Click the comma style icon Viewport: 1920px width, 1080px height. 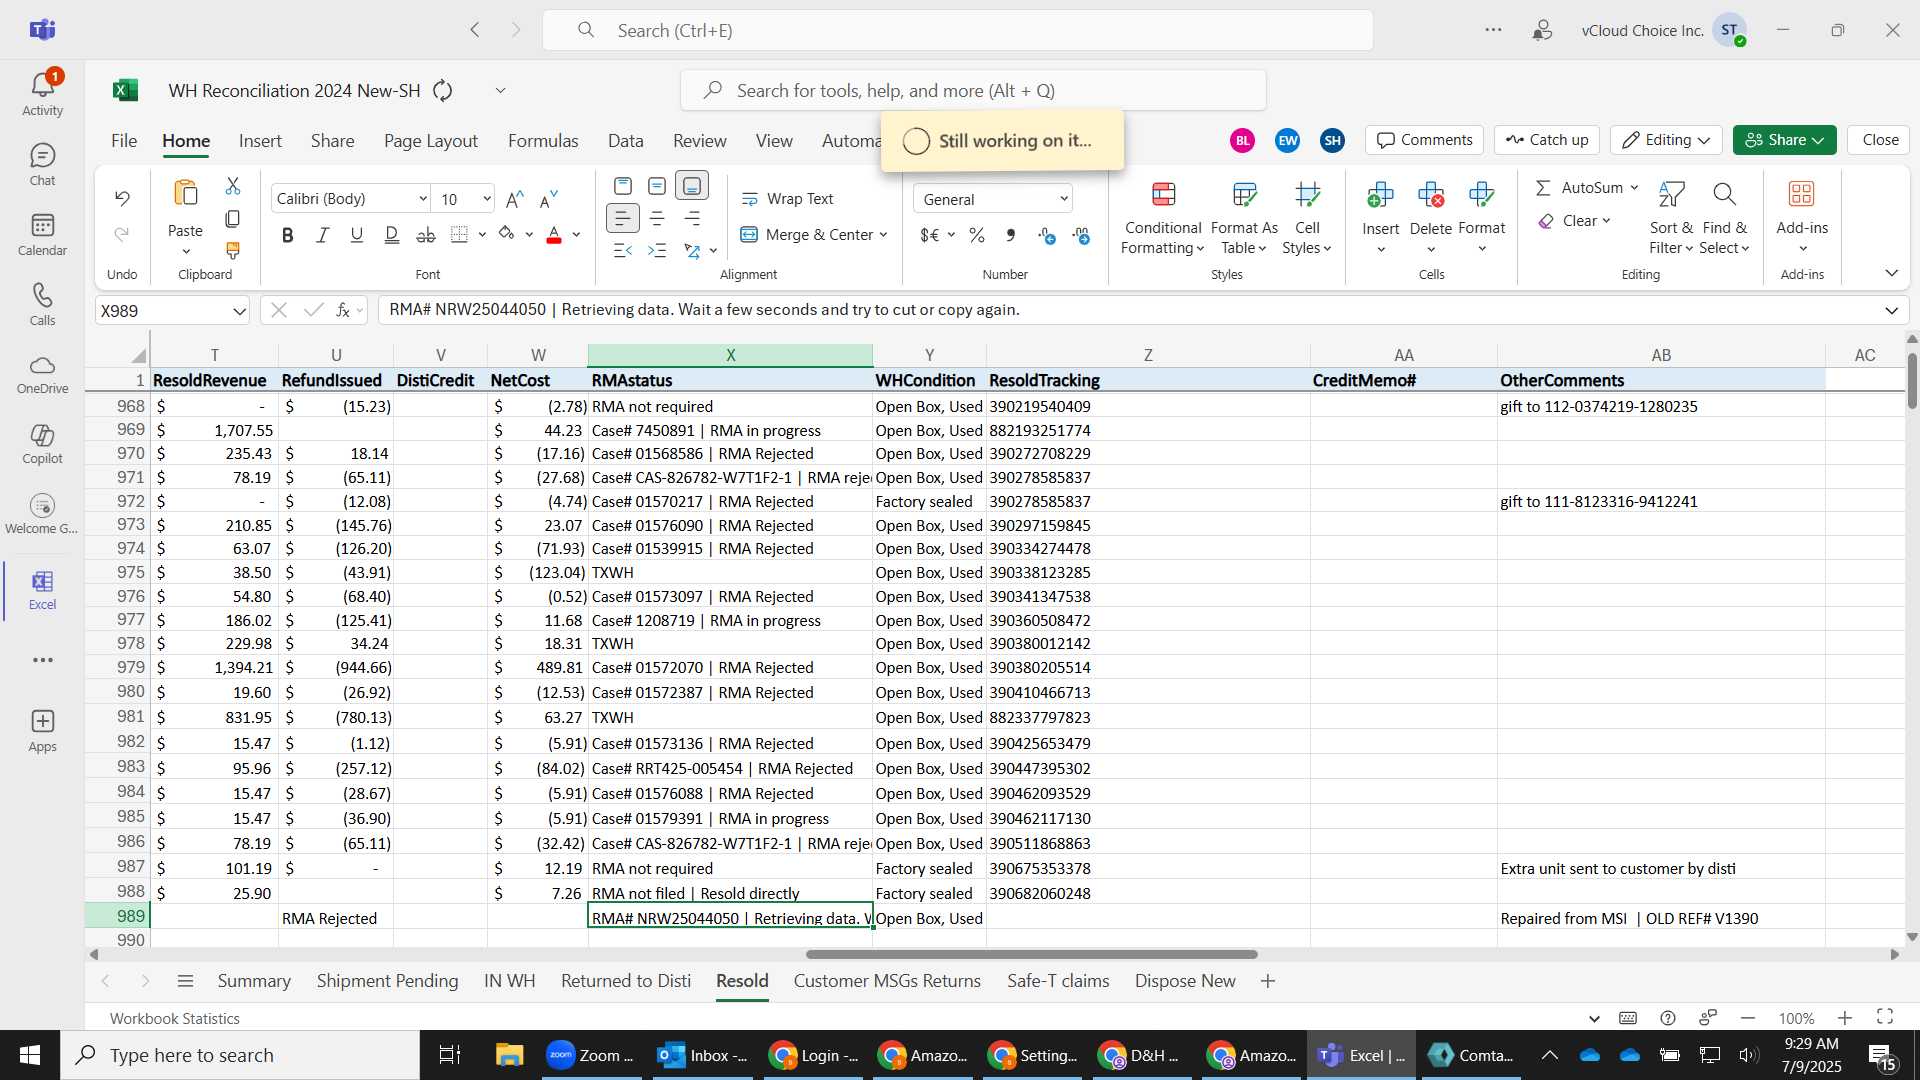(1011, 235)
